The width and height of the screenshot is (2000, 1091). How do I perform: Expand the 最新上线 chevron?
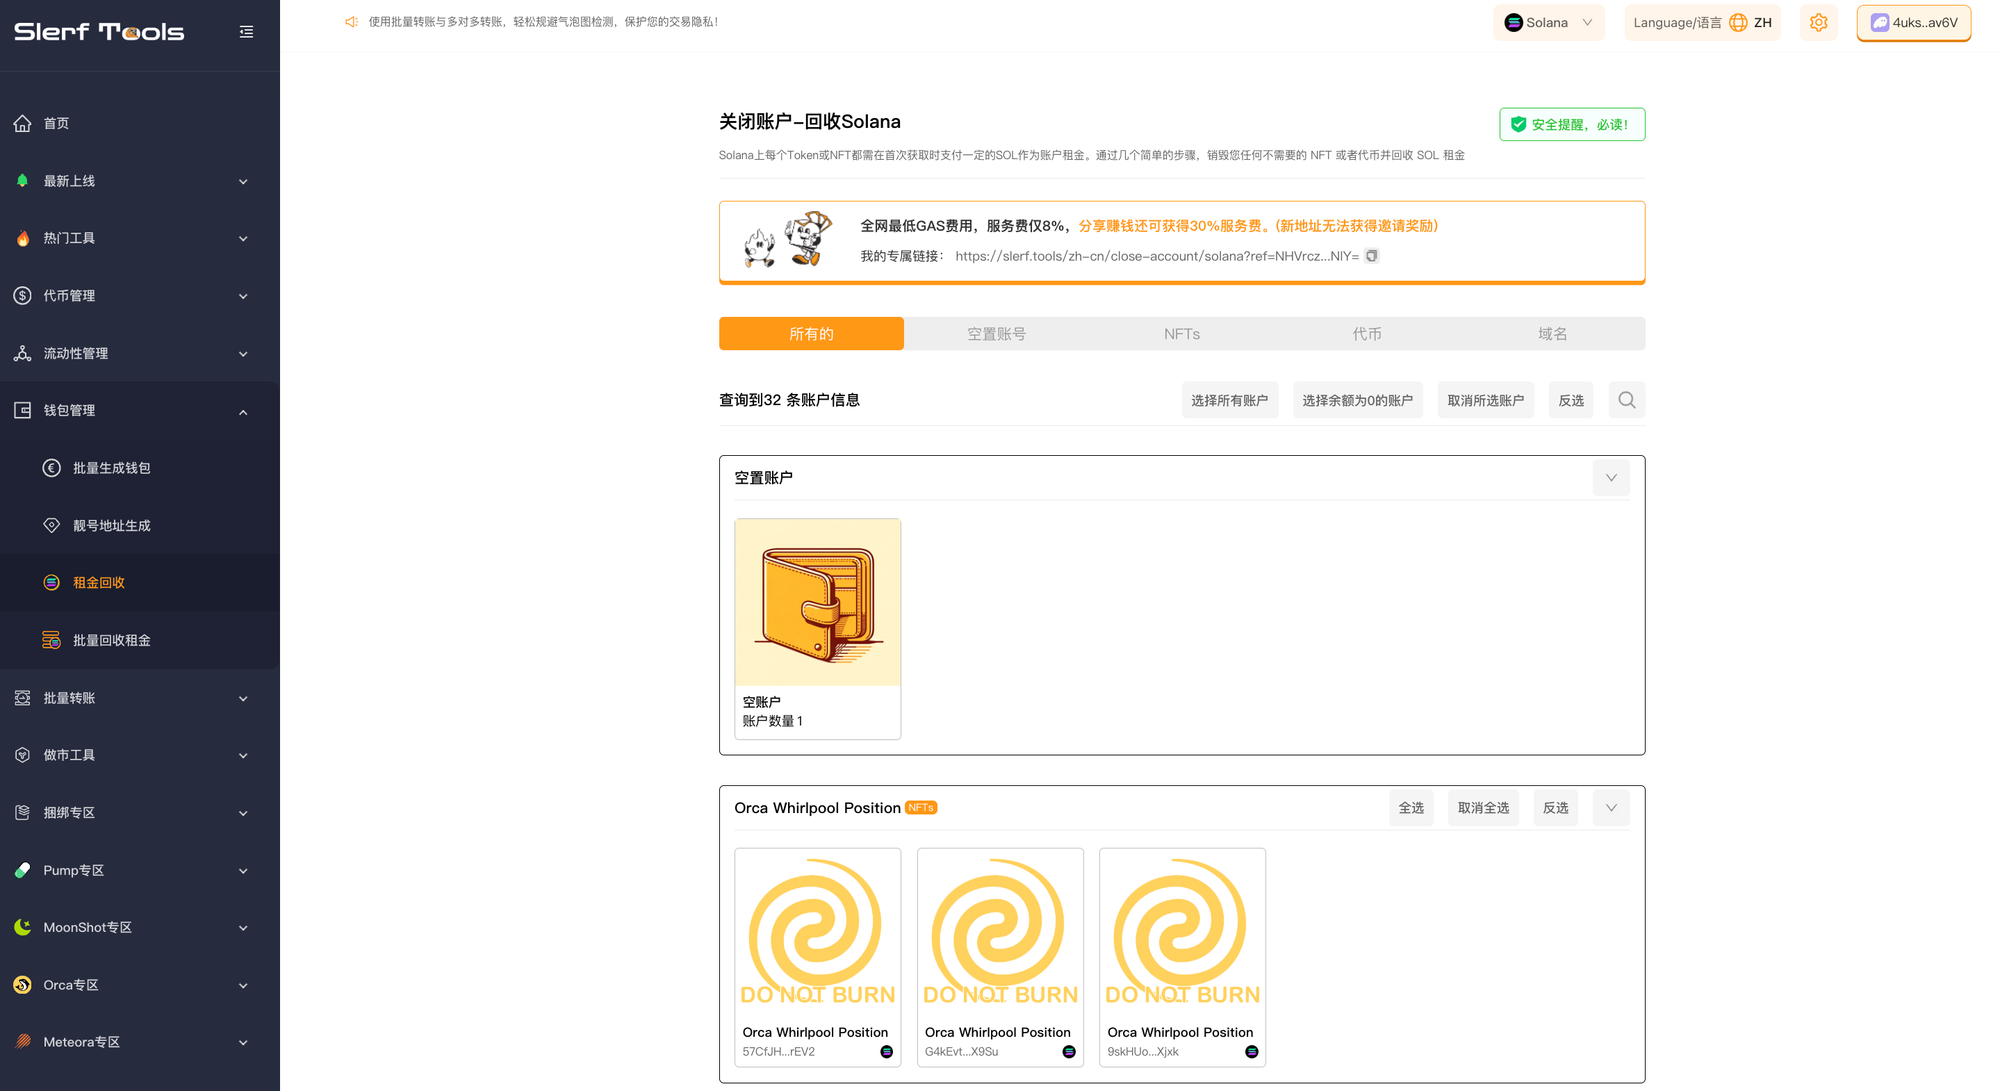click(243, 182)
